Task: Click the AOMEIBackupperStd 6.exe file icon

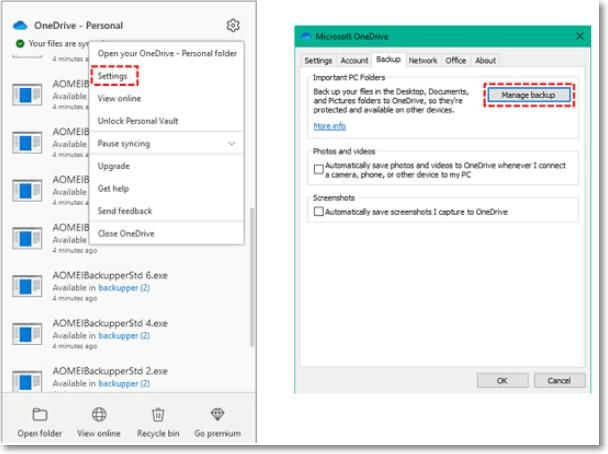Action: click(27, 286)
